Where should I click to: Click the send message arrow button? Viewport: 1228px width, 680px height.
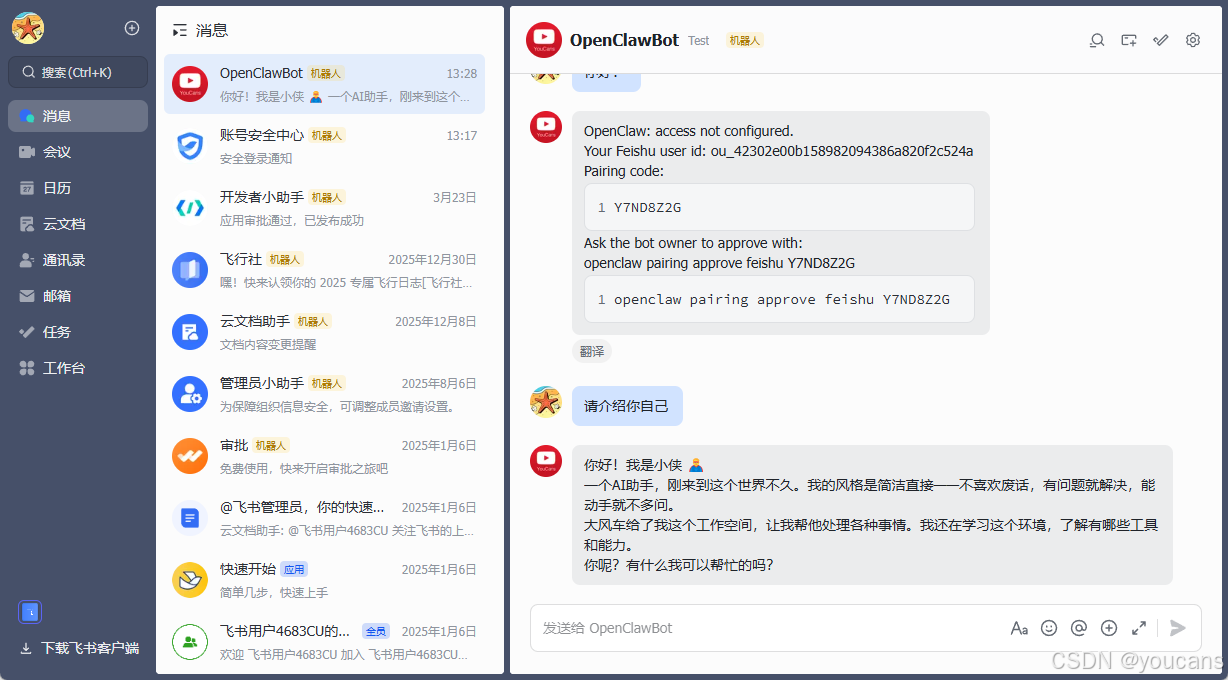pos(1178,628)
